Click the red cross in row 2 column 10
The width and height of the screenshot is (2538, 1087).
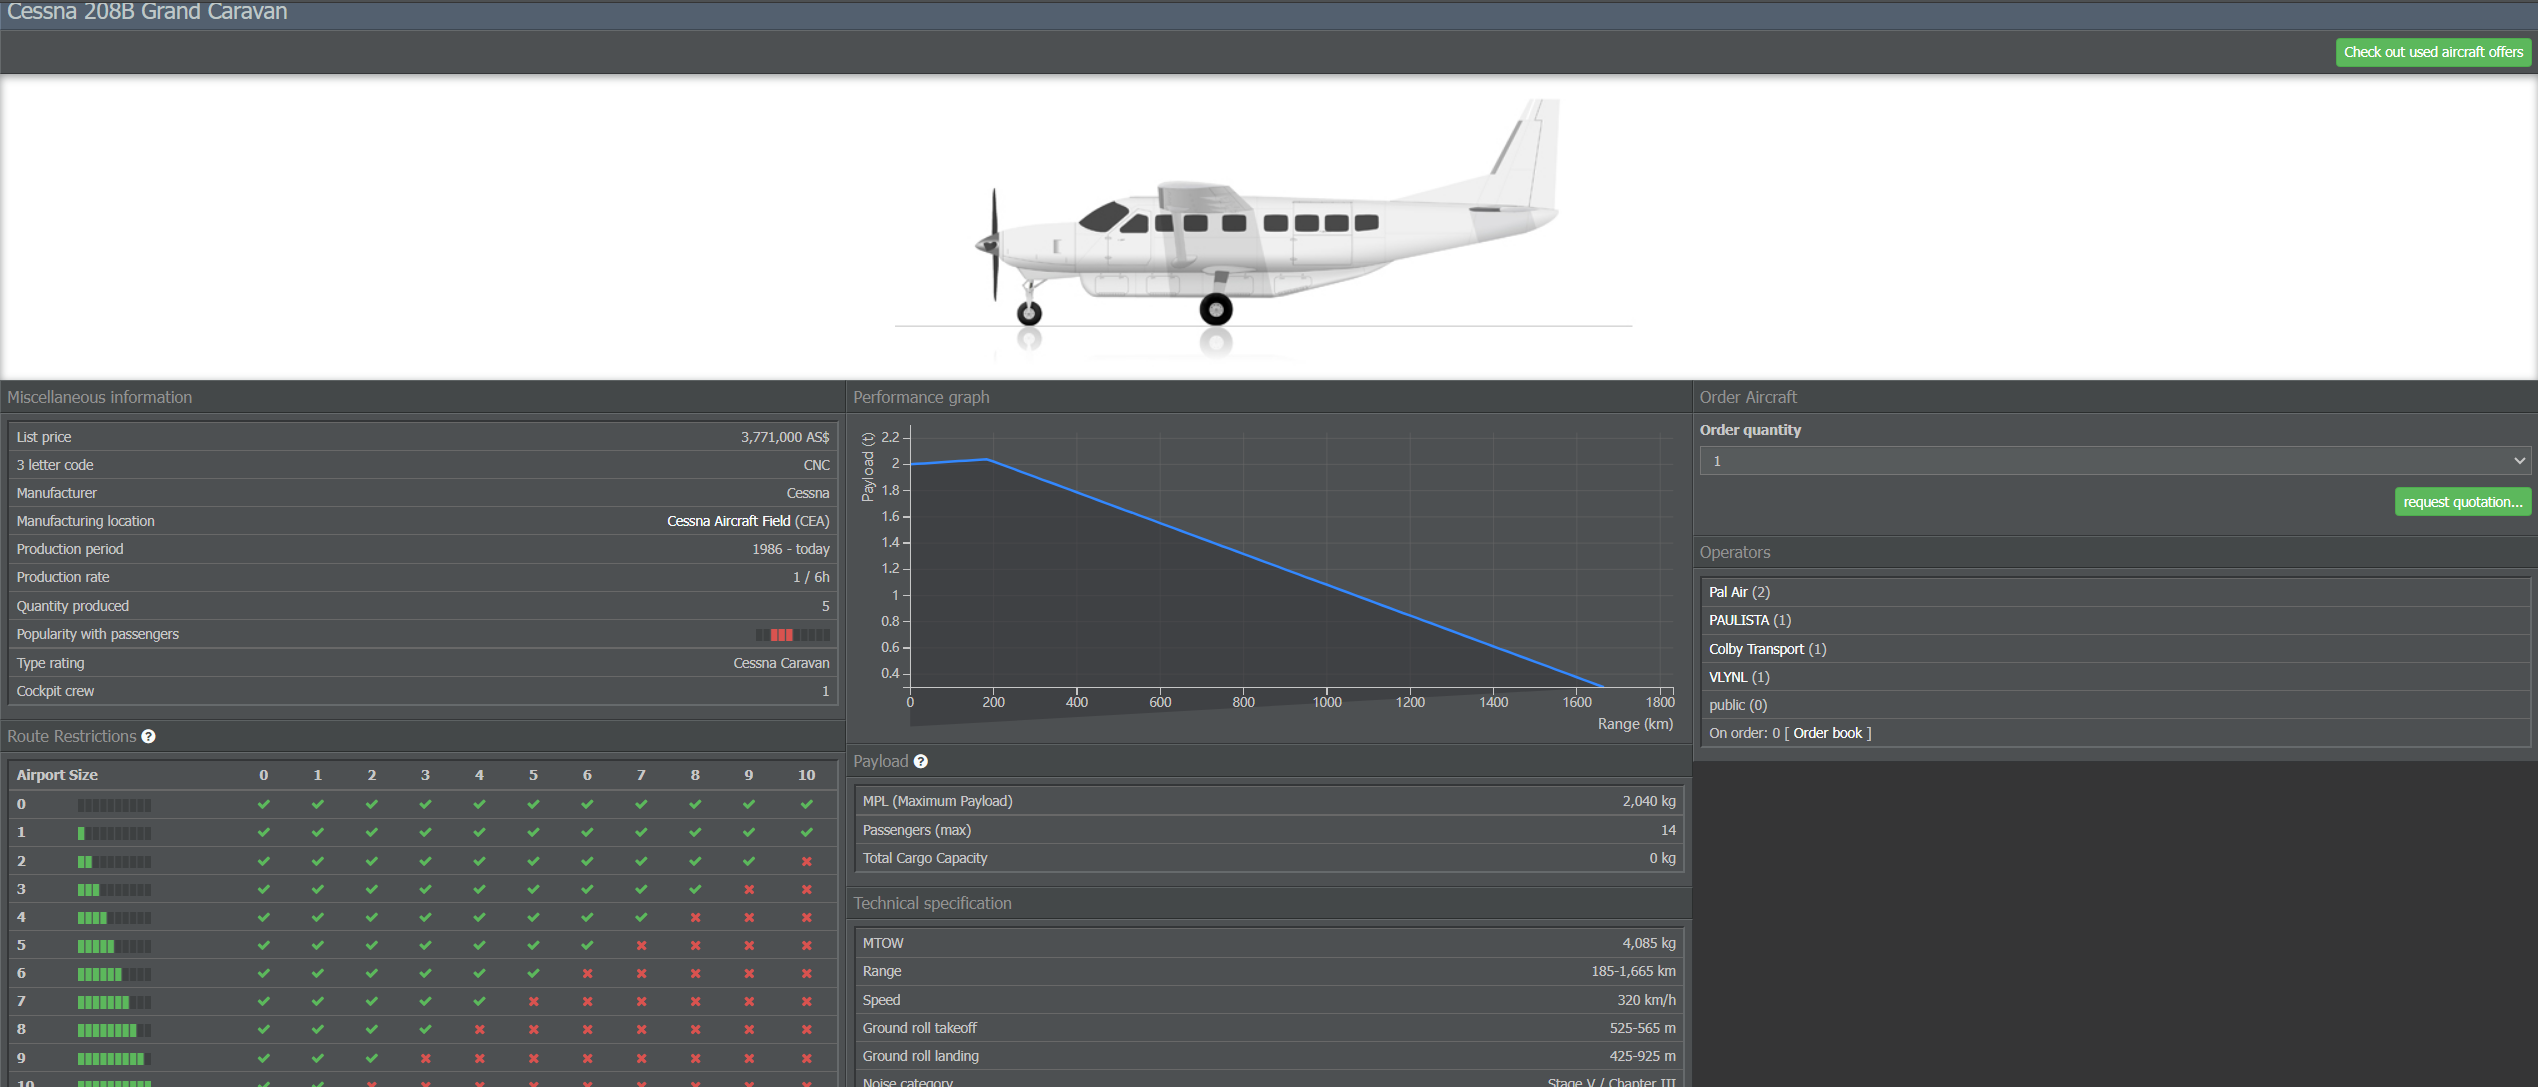[x=806, y=861]
